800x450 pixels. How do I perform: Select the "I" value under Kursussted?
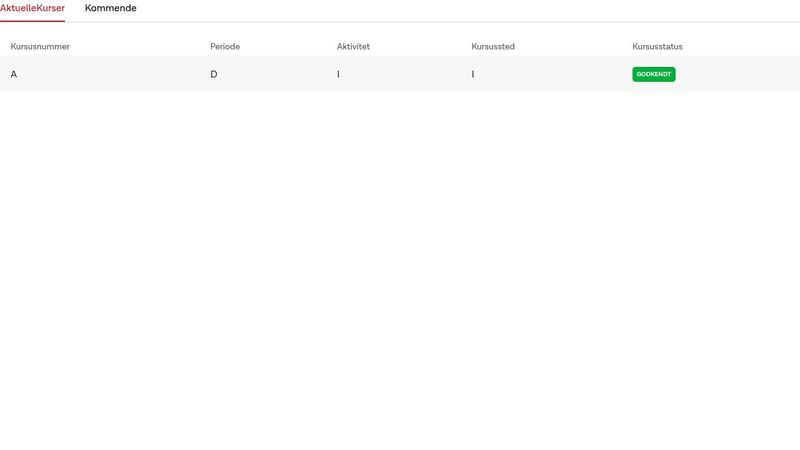point(473,75)
